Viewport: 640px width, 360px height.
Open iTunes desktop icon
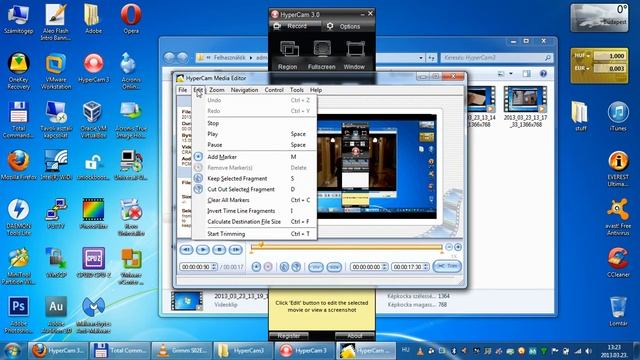tap(618, 116)
